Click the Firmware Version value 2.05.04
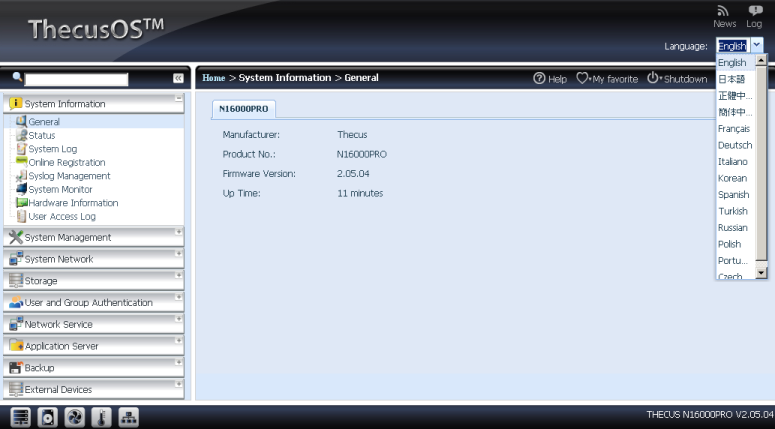The width and height of the screenshot is (775, 429). pyautogui.click(x=353, y=173)
